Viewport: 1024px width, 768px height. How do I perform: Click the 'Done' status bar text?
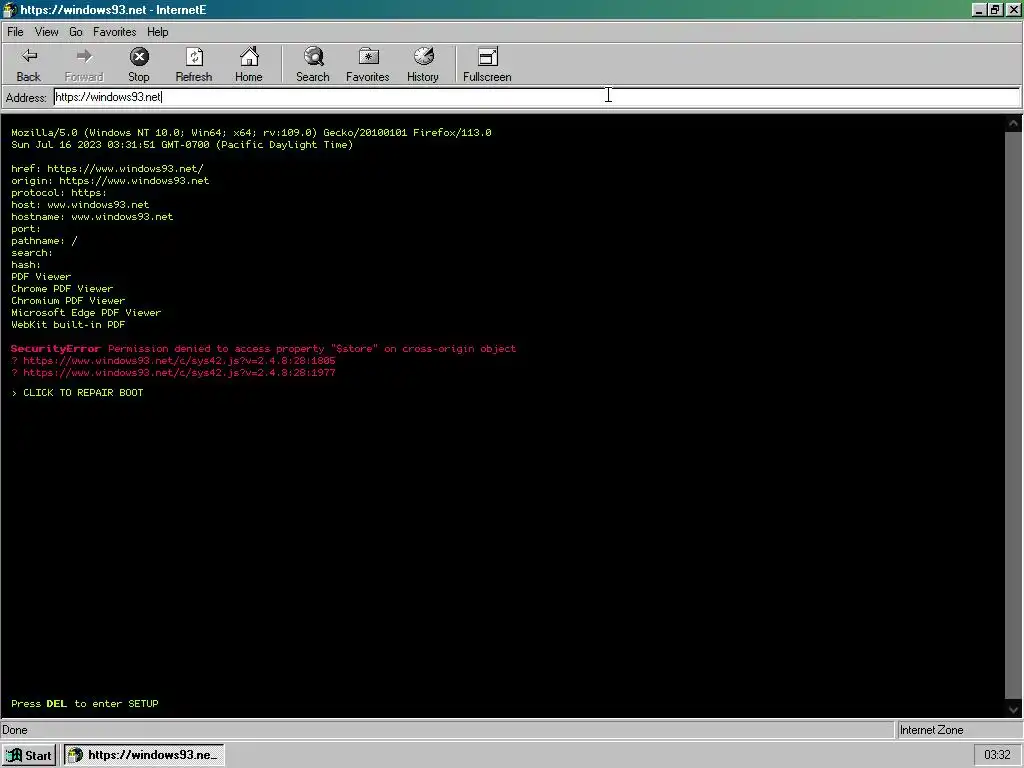15,730
